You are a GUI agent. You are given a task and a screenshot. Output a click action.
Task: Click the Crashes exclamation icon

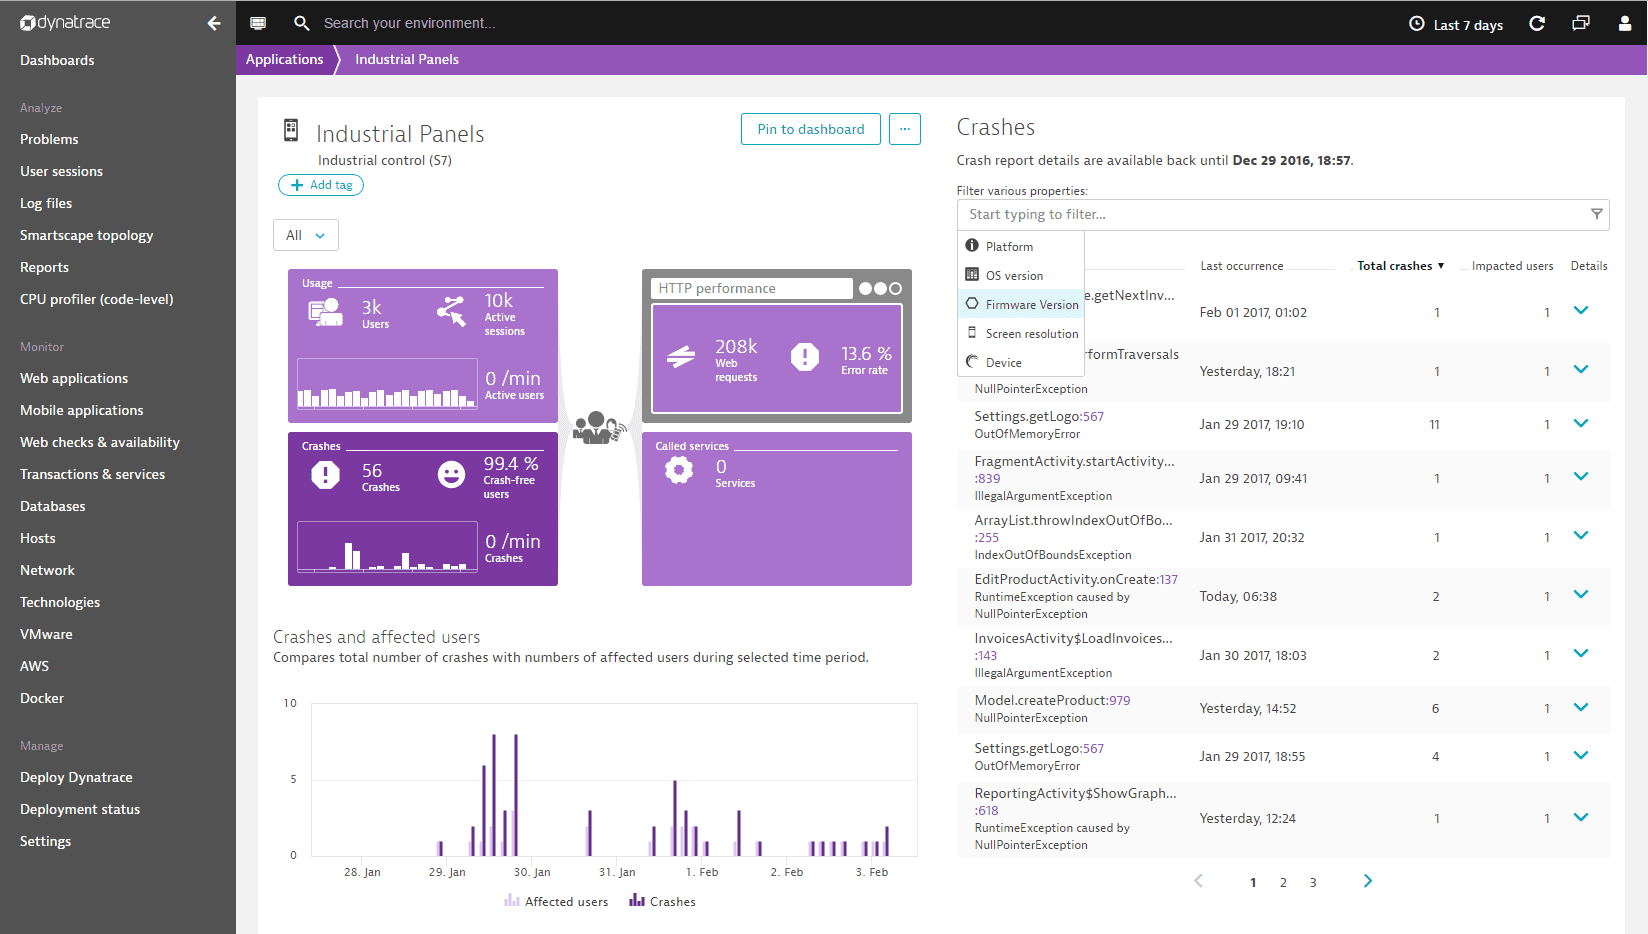[325, 474]
